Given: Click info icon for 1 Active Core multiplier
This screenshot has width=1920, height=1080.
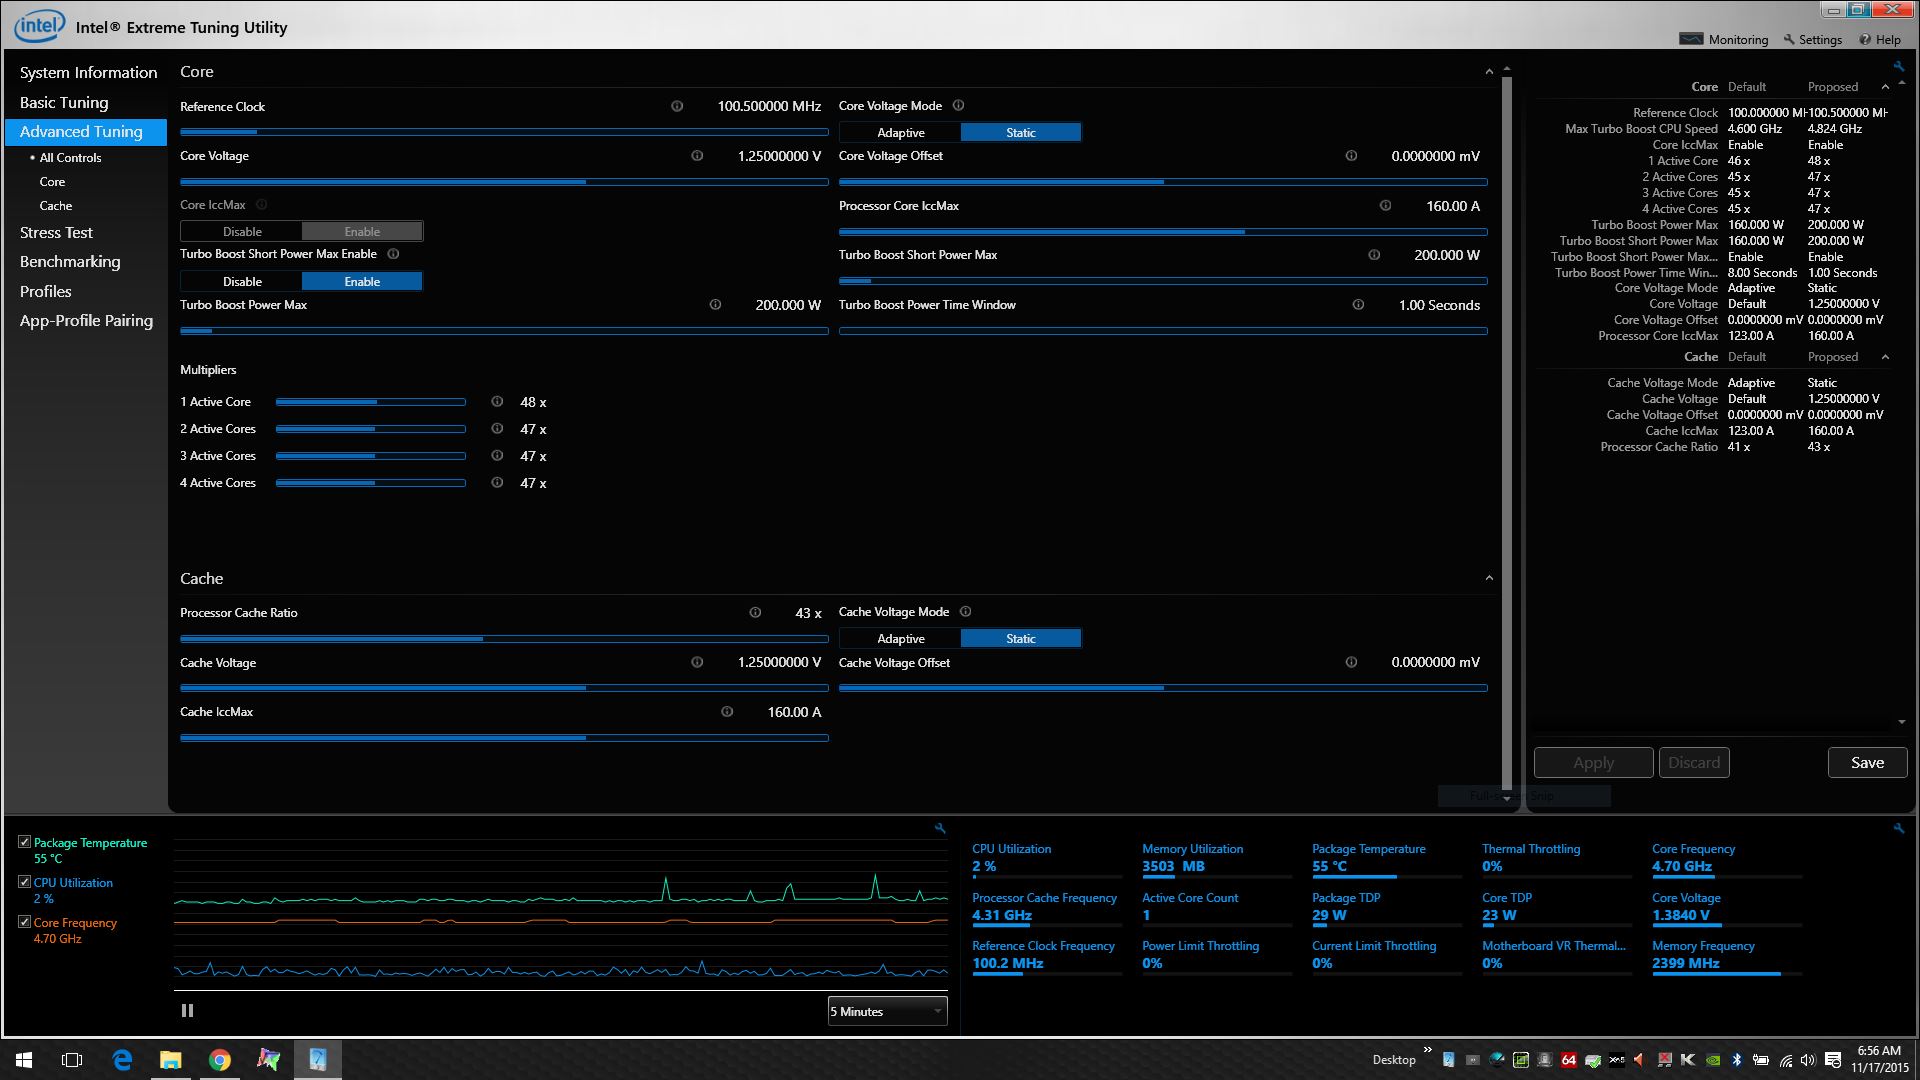Looking at the screenshot, I should pos(497,402).
